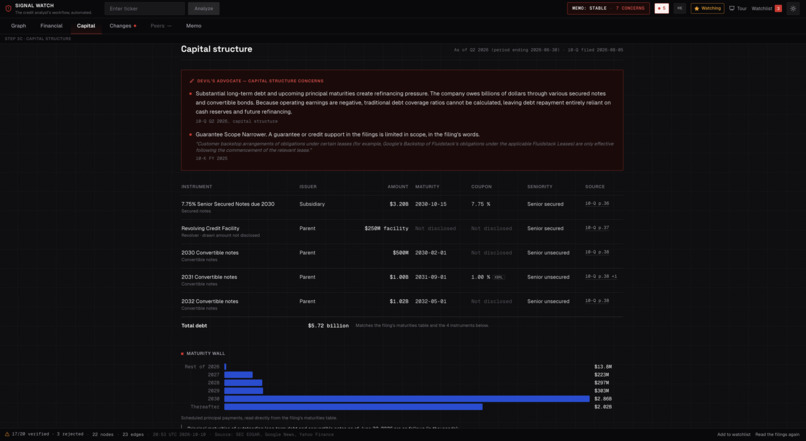The height and width of the screenshot is (441, 806).
Task: Open source 10-Q p.38 for 2030 Convertible notes
Action: pos(597,252)
